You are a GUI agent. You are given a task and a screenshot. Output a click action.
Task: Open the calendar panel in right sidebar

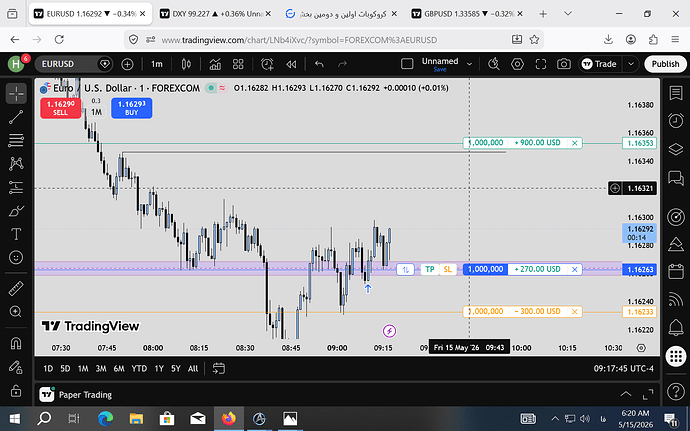[676, 272]
